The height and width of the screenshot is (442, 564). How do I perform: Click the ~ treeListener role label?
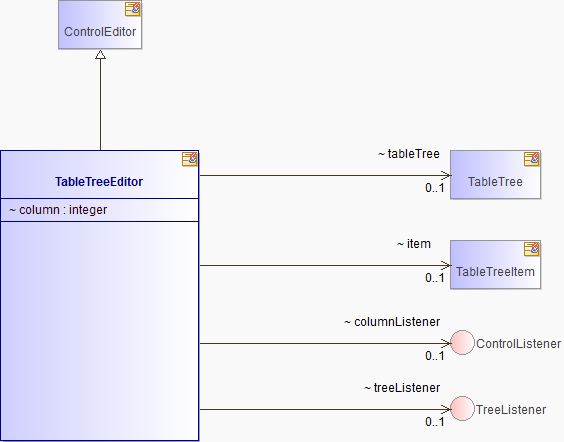(402, 388)
